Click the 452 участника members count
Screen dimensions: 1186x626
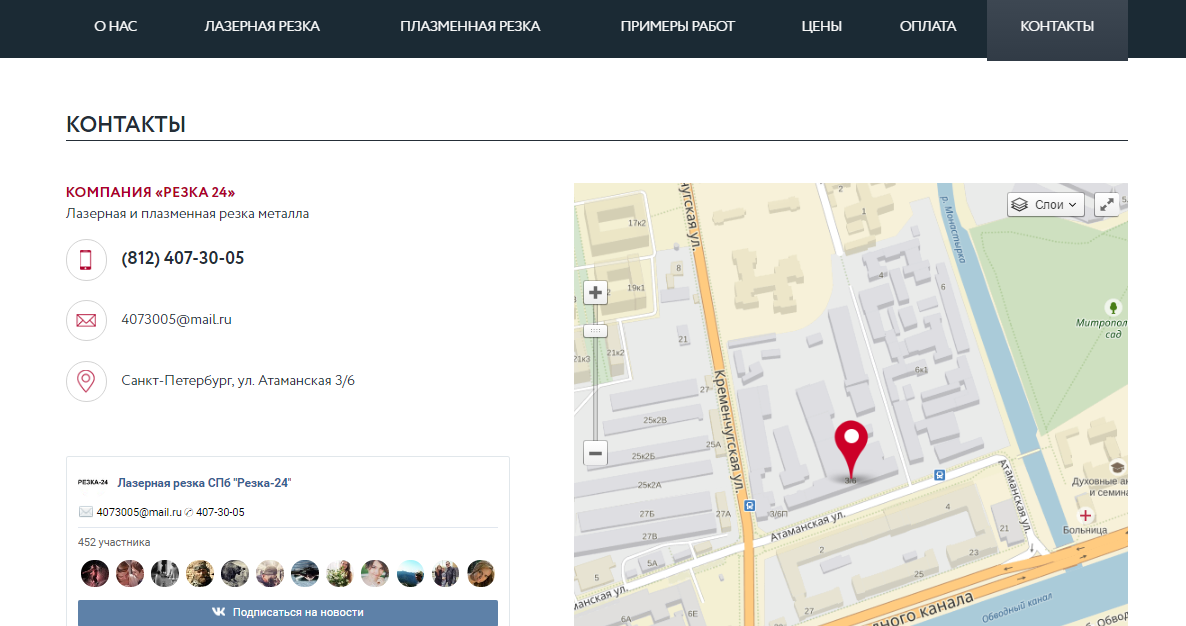click(113, 542)
